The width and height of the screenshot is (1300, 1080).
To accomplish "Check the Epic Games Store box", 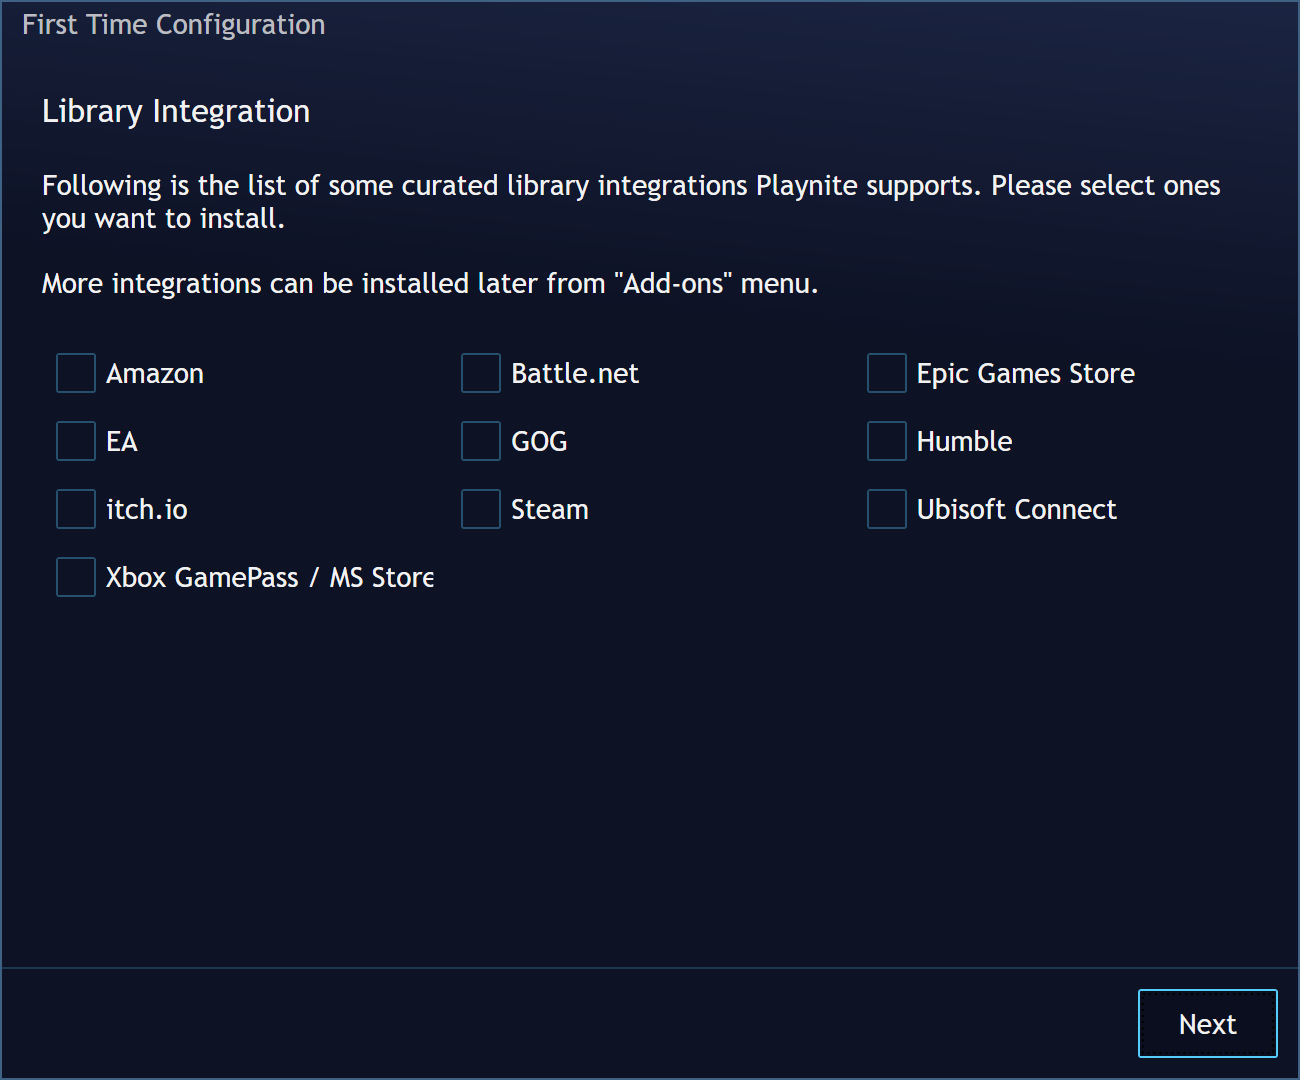I will [x=887, y=373].
